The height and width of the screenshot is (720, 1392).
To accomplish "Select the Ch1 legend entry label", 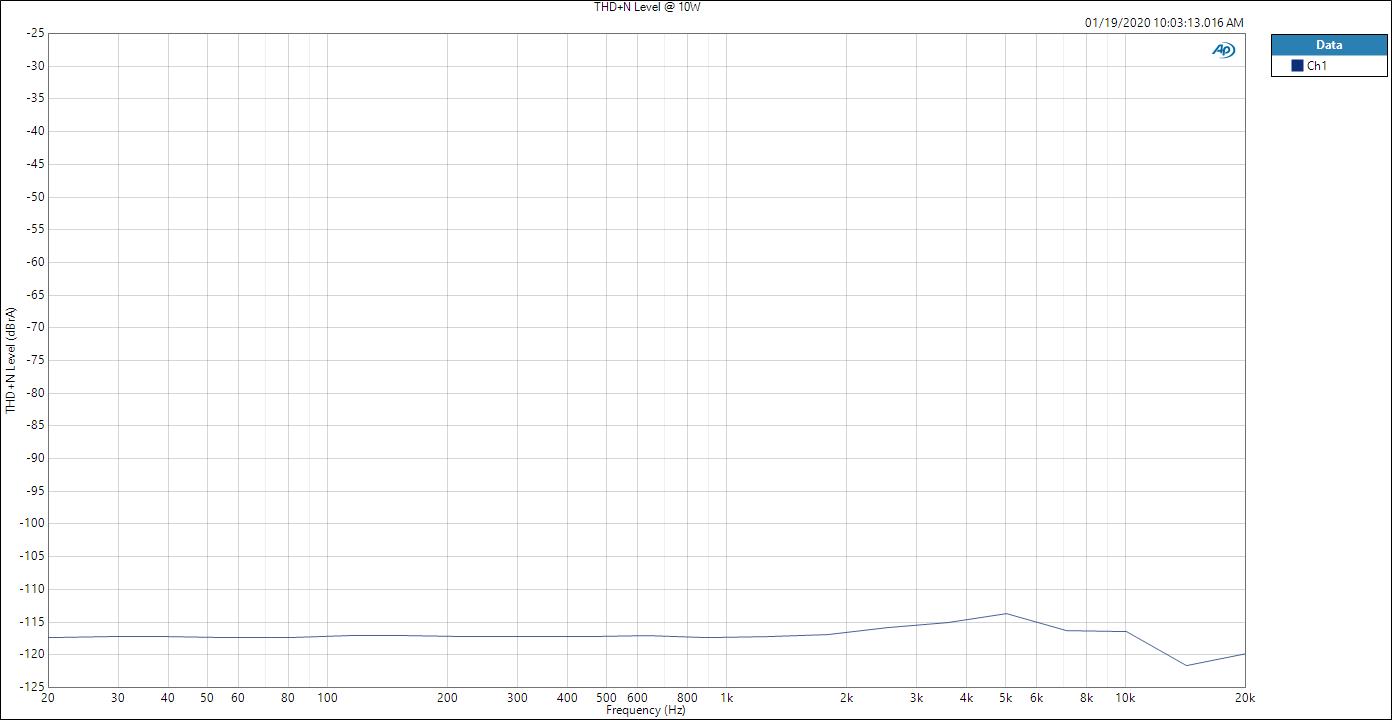I will click(x=1317, y=66).
